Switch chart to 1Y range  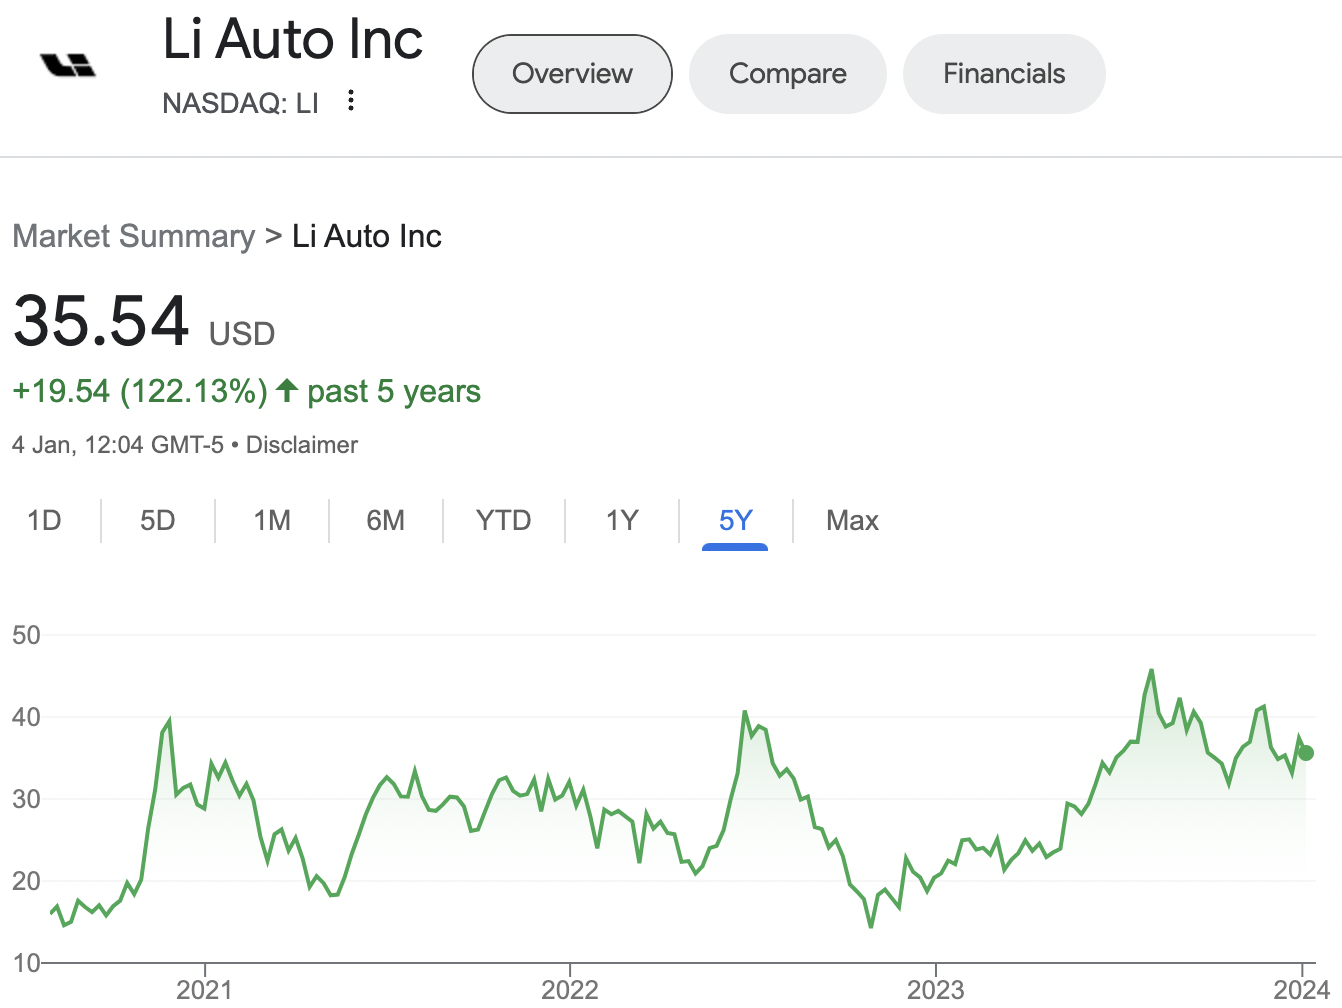[x=622, y=520]
